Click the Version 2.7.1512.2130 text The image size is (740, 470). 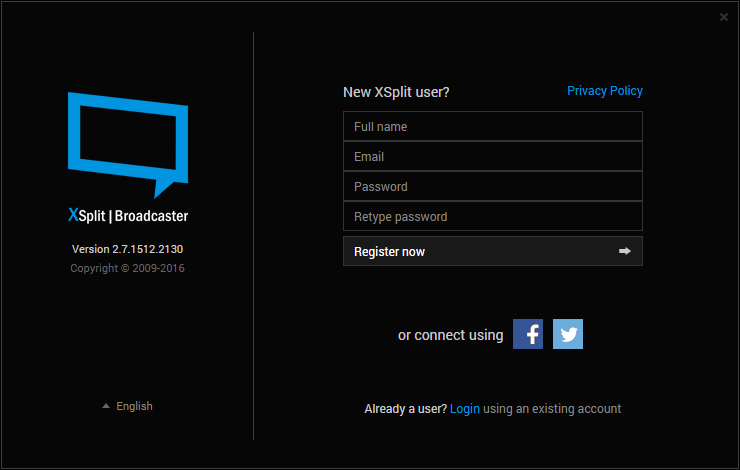(x=127, y=249)
